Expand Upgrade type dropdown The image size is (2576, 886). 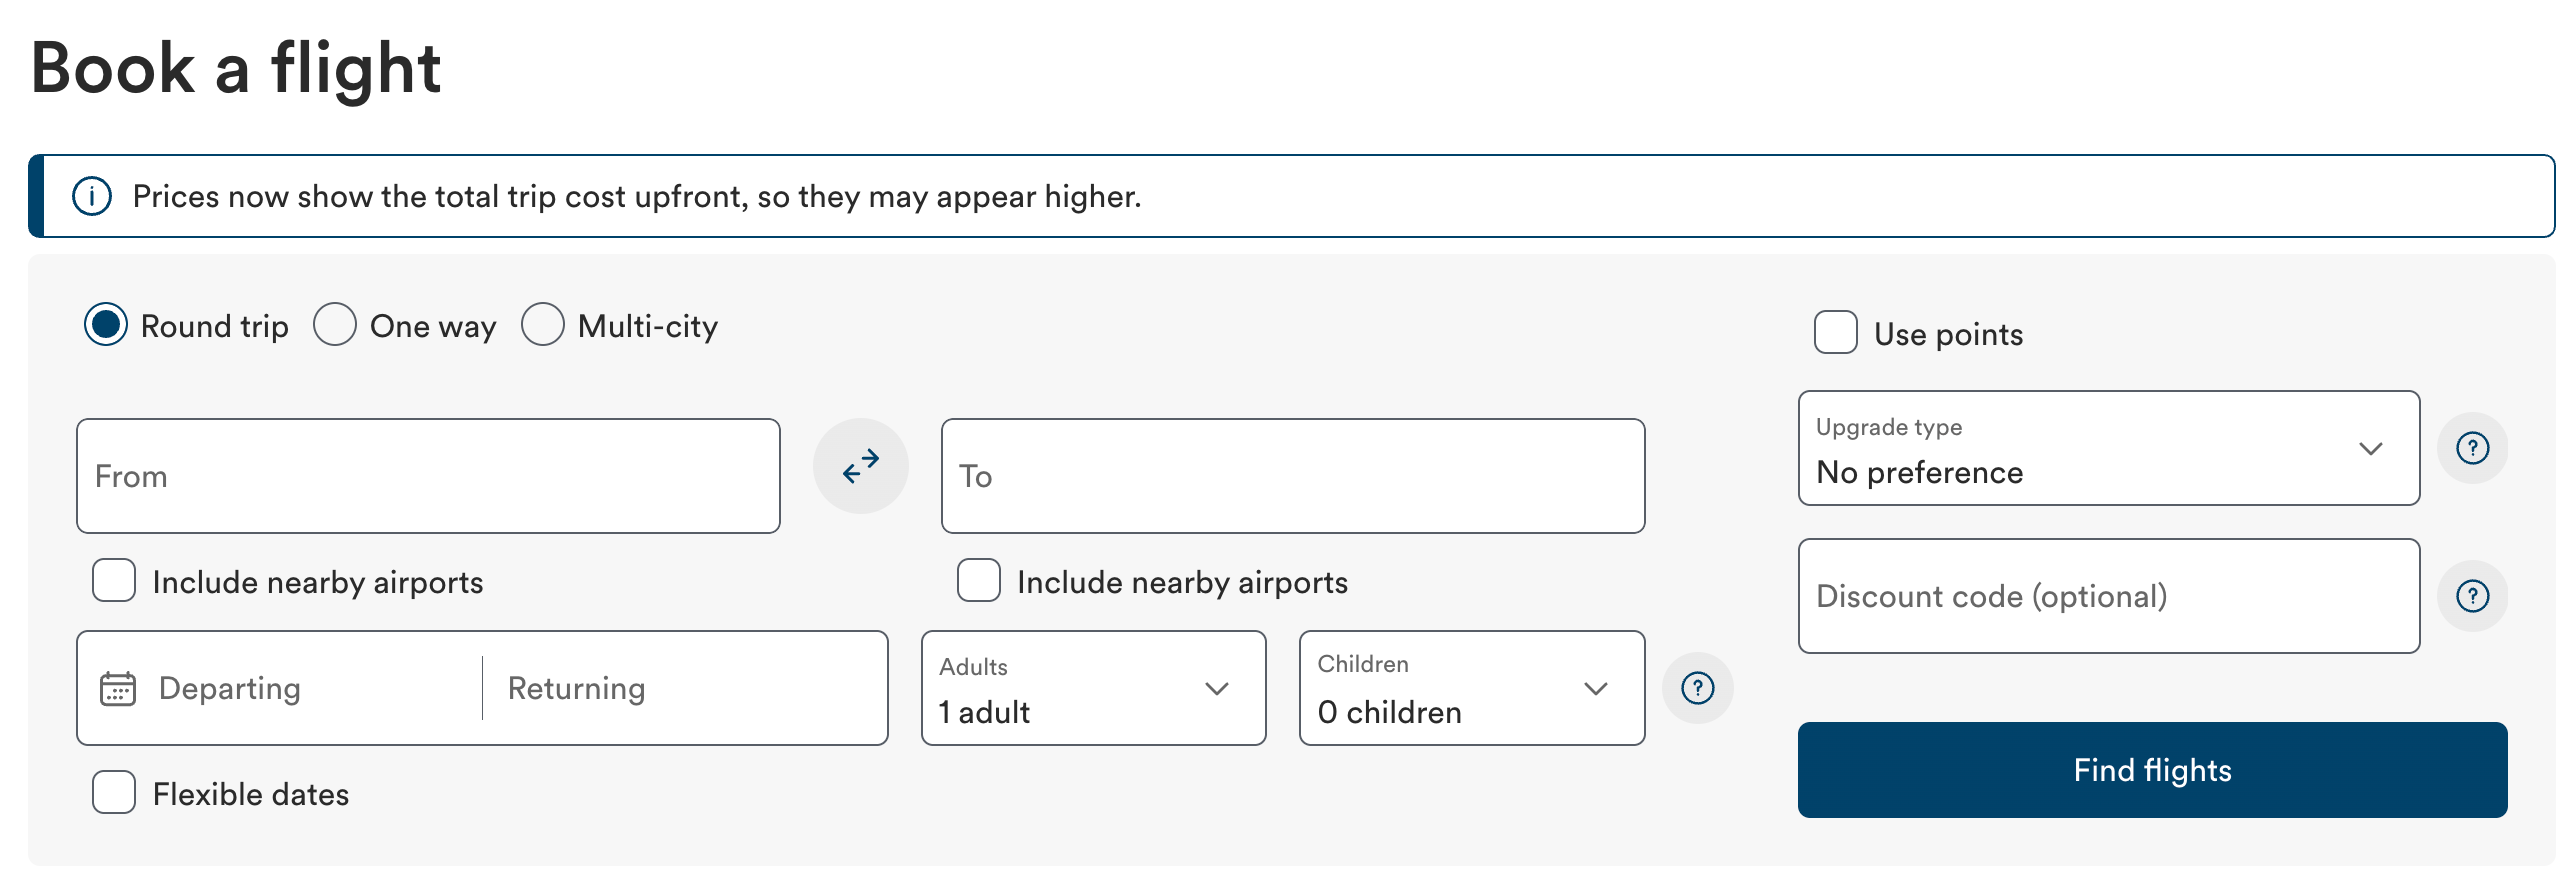(x=2109, y=448)
